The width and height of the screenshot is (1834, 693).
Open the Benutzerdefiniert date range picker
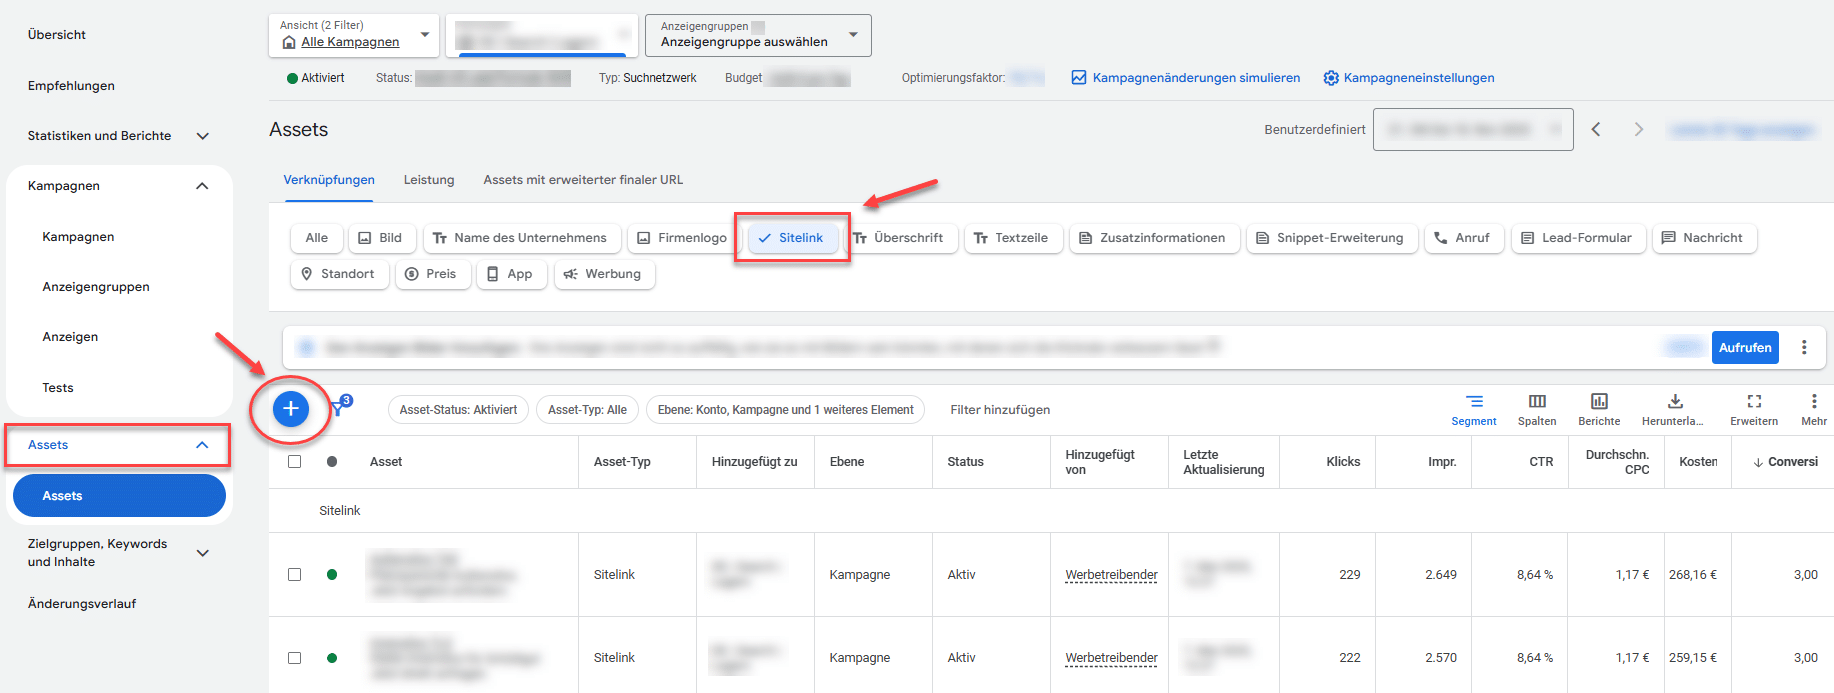(x=1473, y=129)
